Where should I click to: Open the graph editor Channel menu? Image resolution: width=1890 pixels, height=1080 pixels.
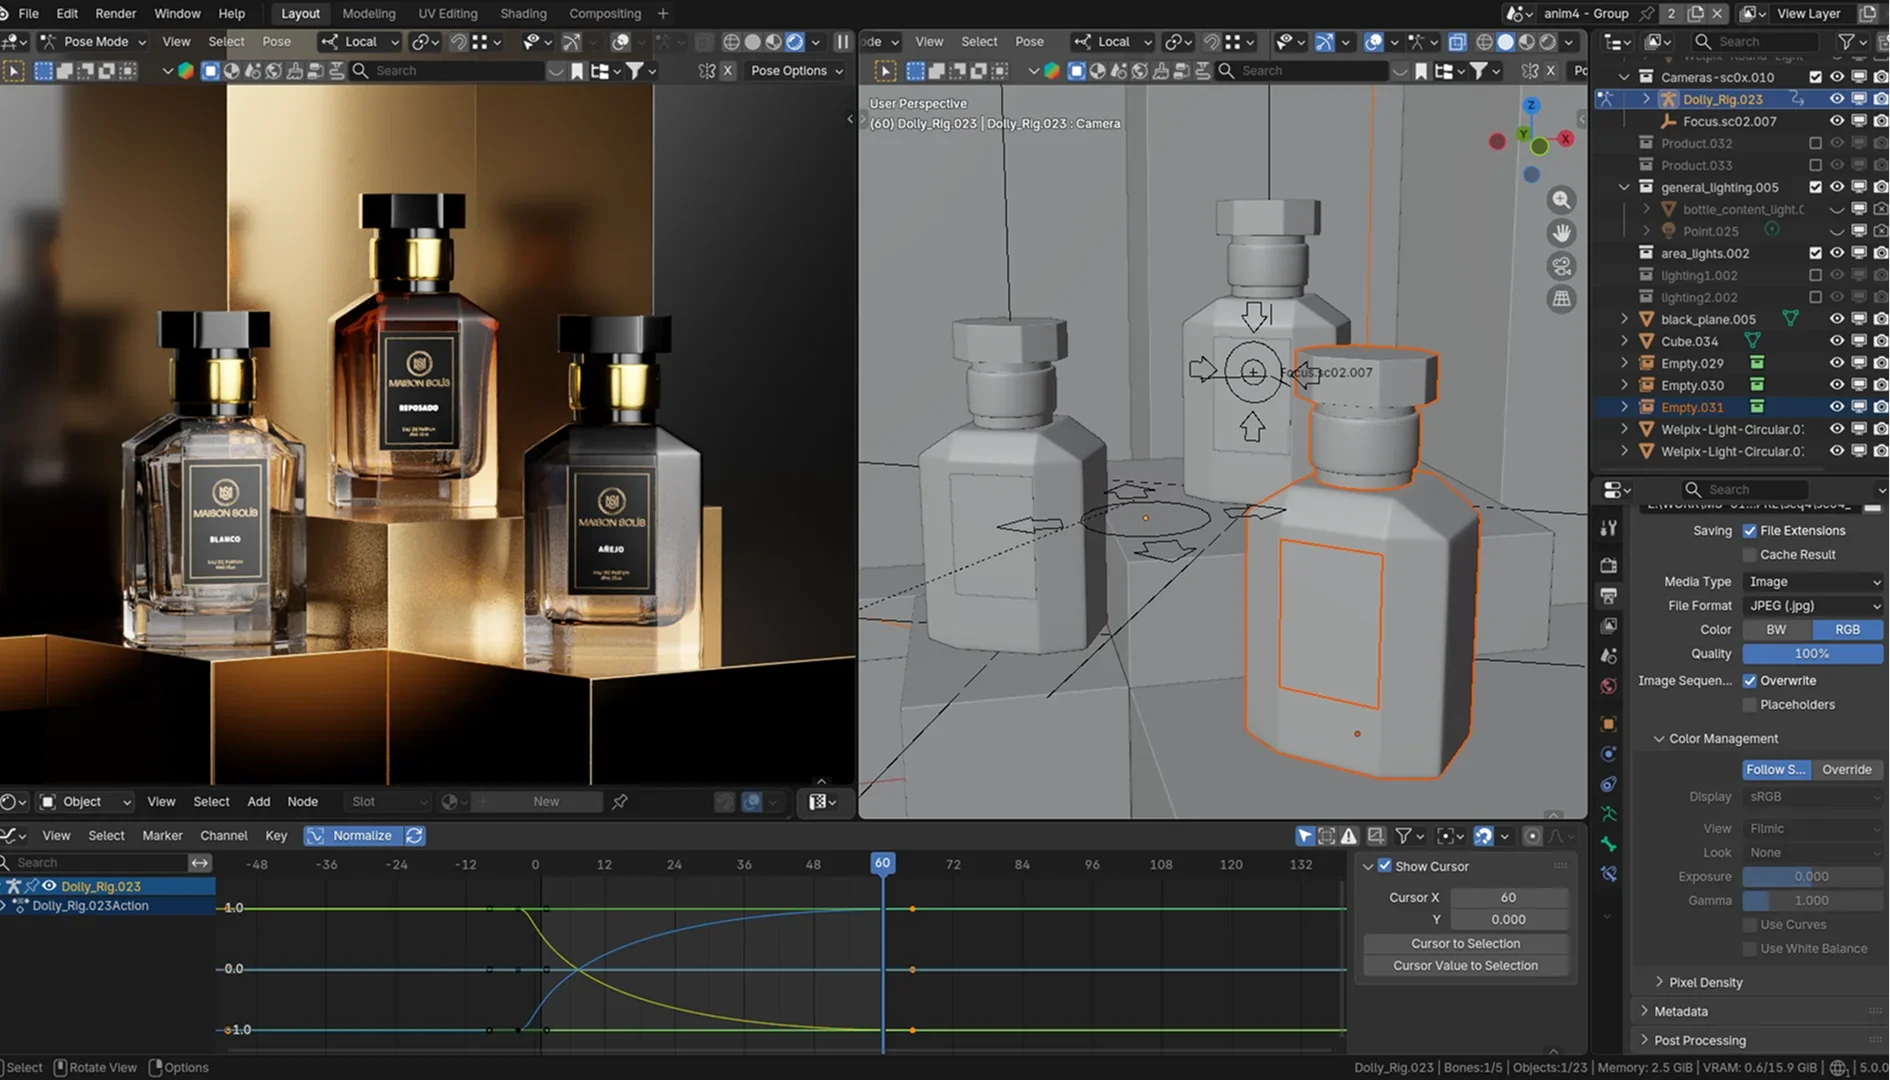point(223,836)
